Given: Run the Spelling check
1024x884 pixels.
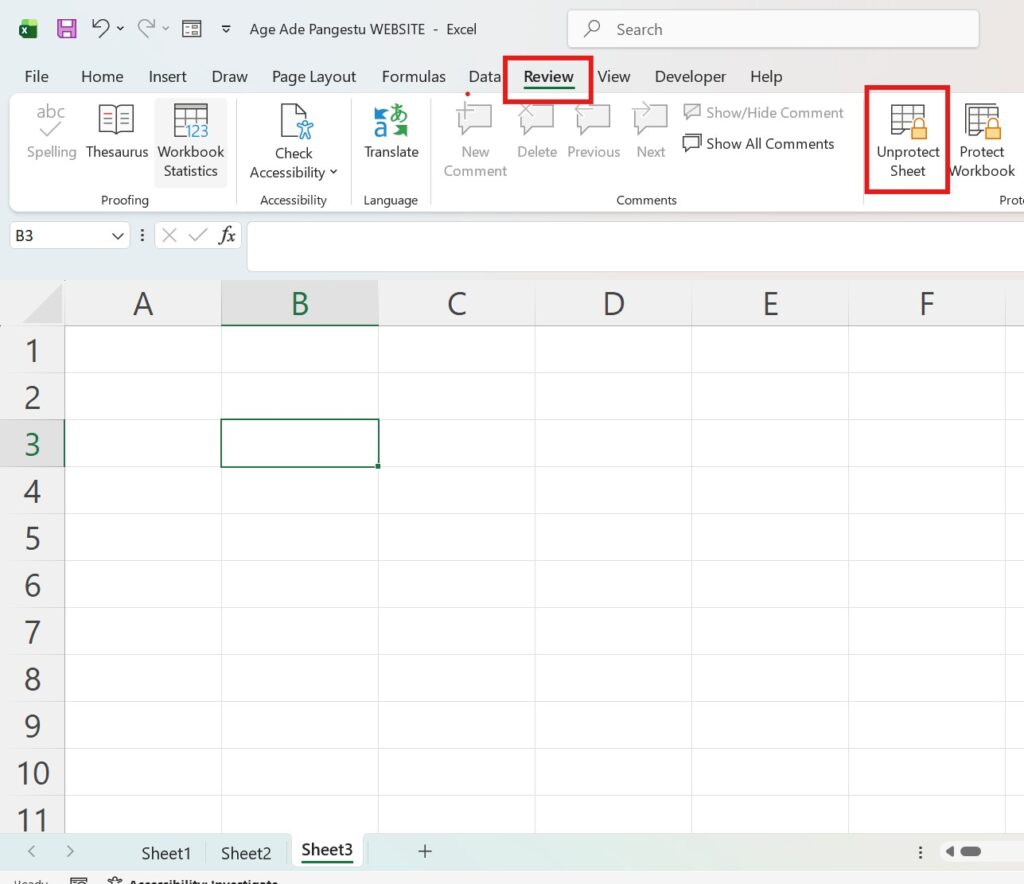Looking at the screenshot, I should 51,131.
